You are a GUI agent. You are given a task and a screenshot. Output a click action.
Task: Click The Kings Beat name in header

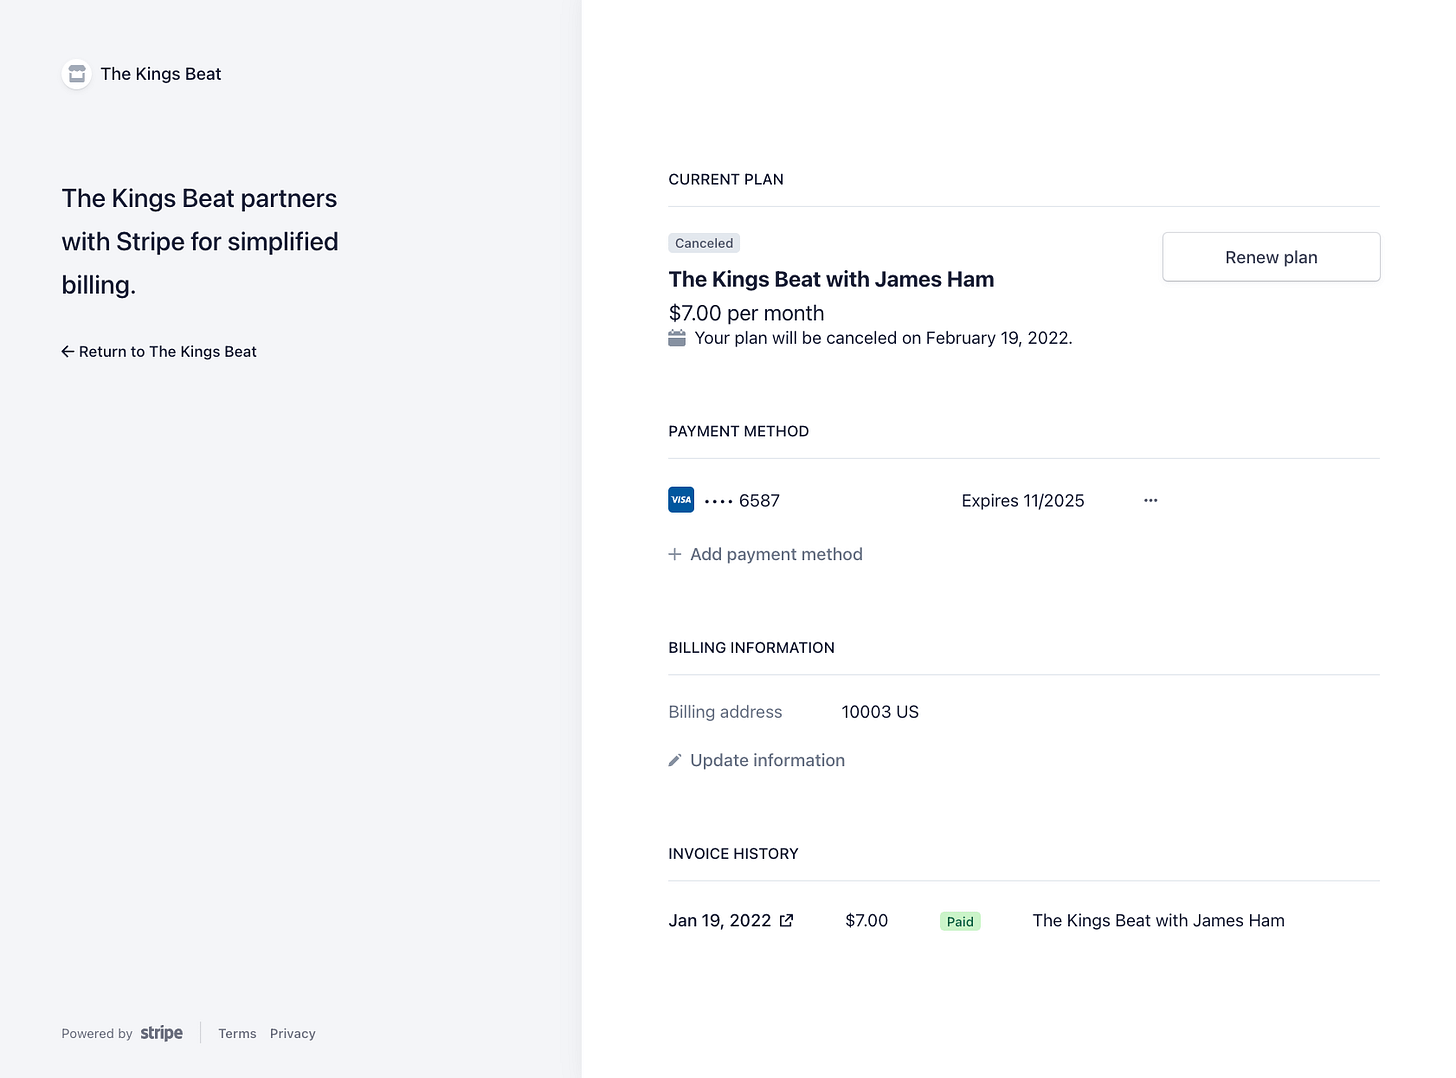coord(161,74)
